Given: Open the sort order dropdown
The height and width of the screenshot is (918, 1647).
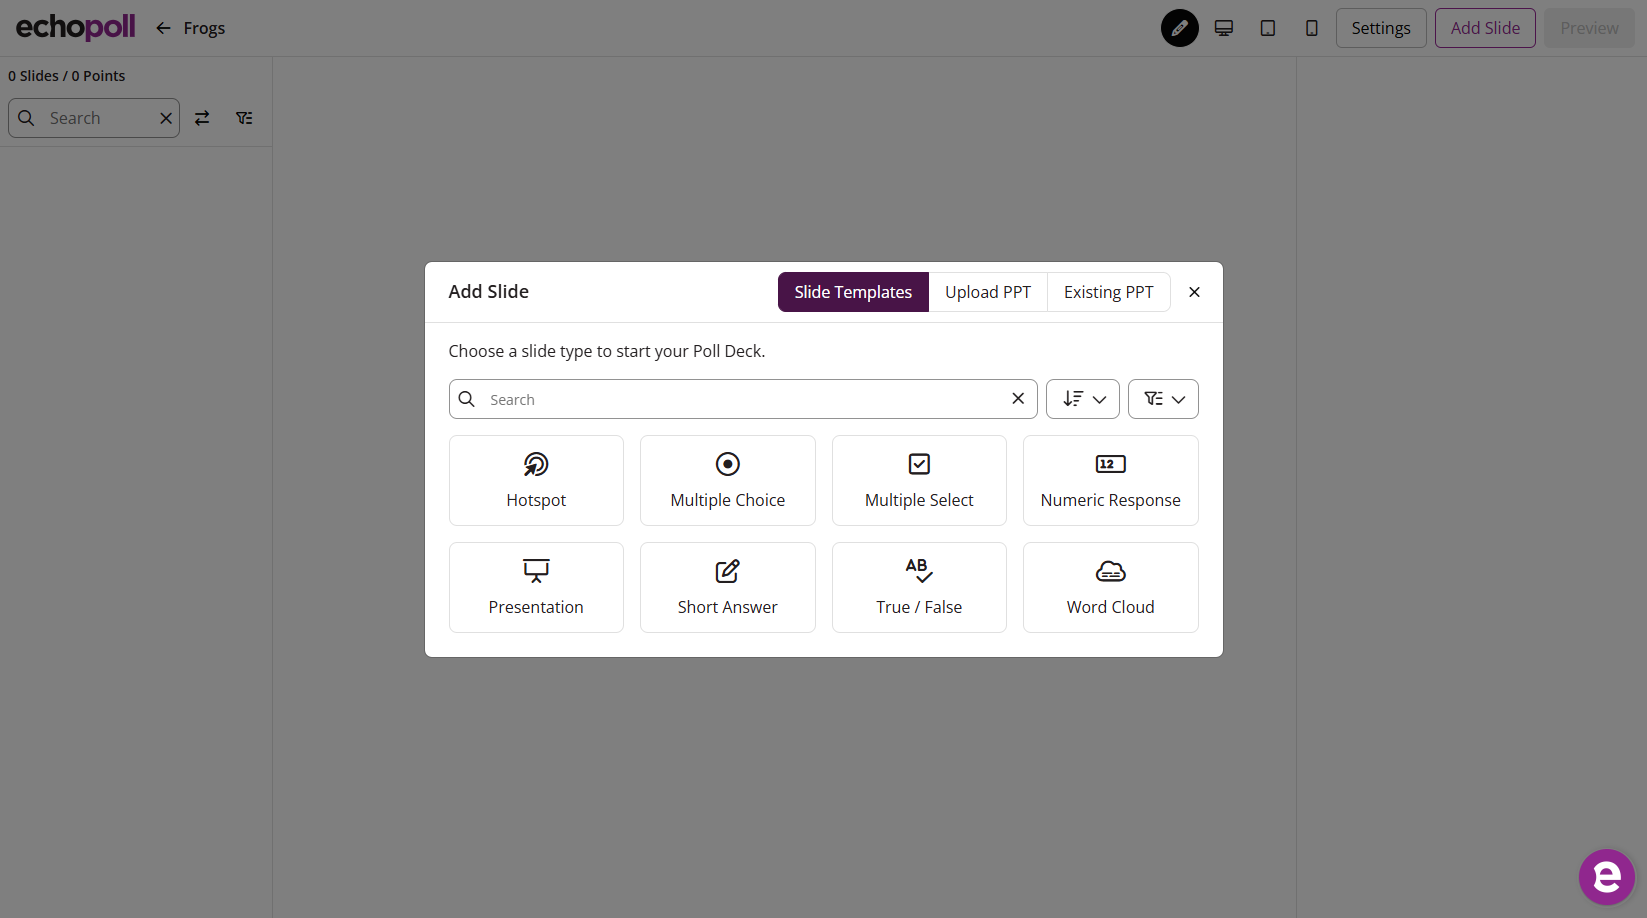Looking at the screenshot, I should click(x=1082, y=399).
